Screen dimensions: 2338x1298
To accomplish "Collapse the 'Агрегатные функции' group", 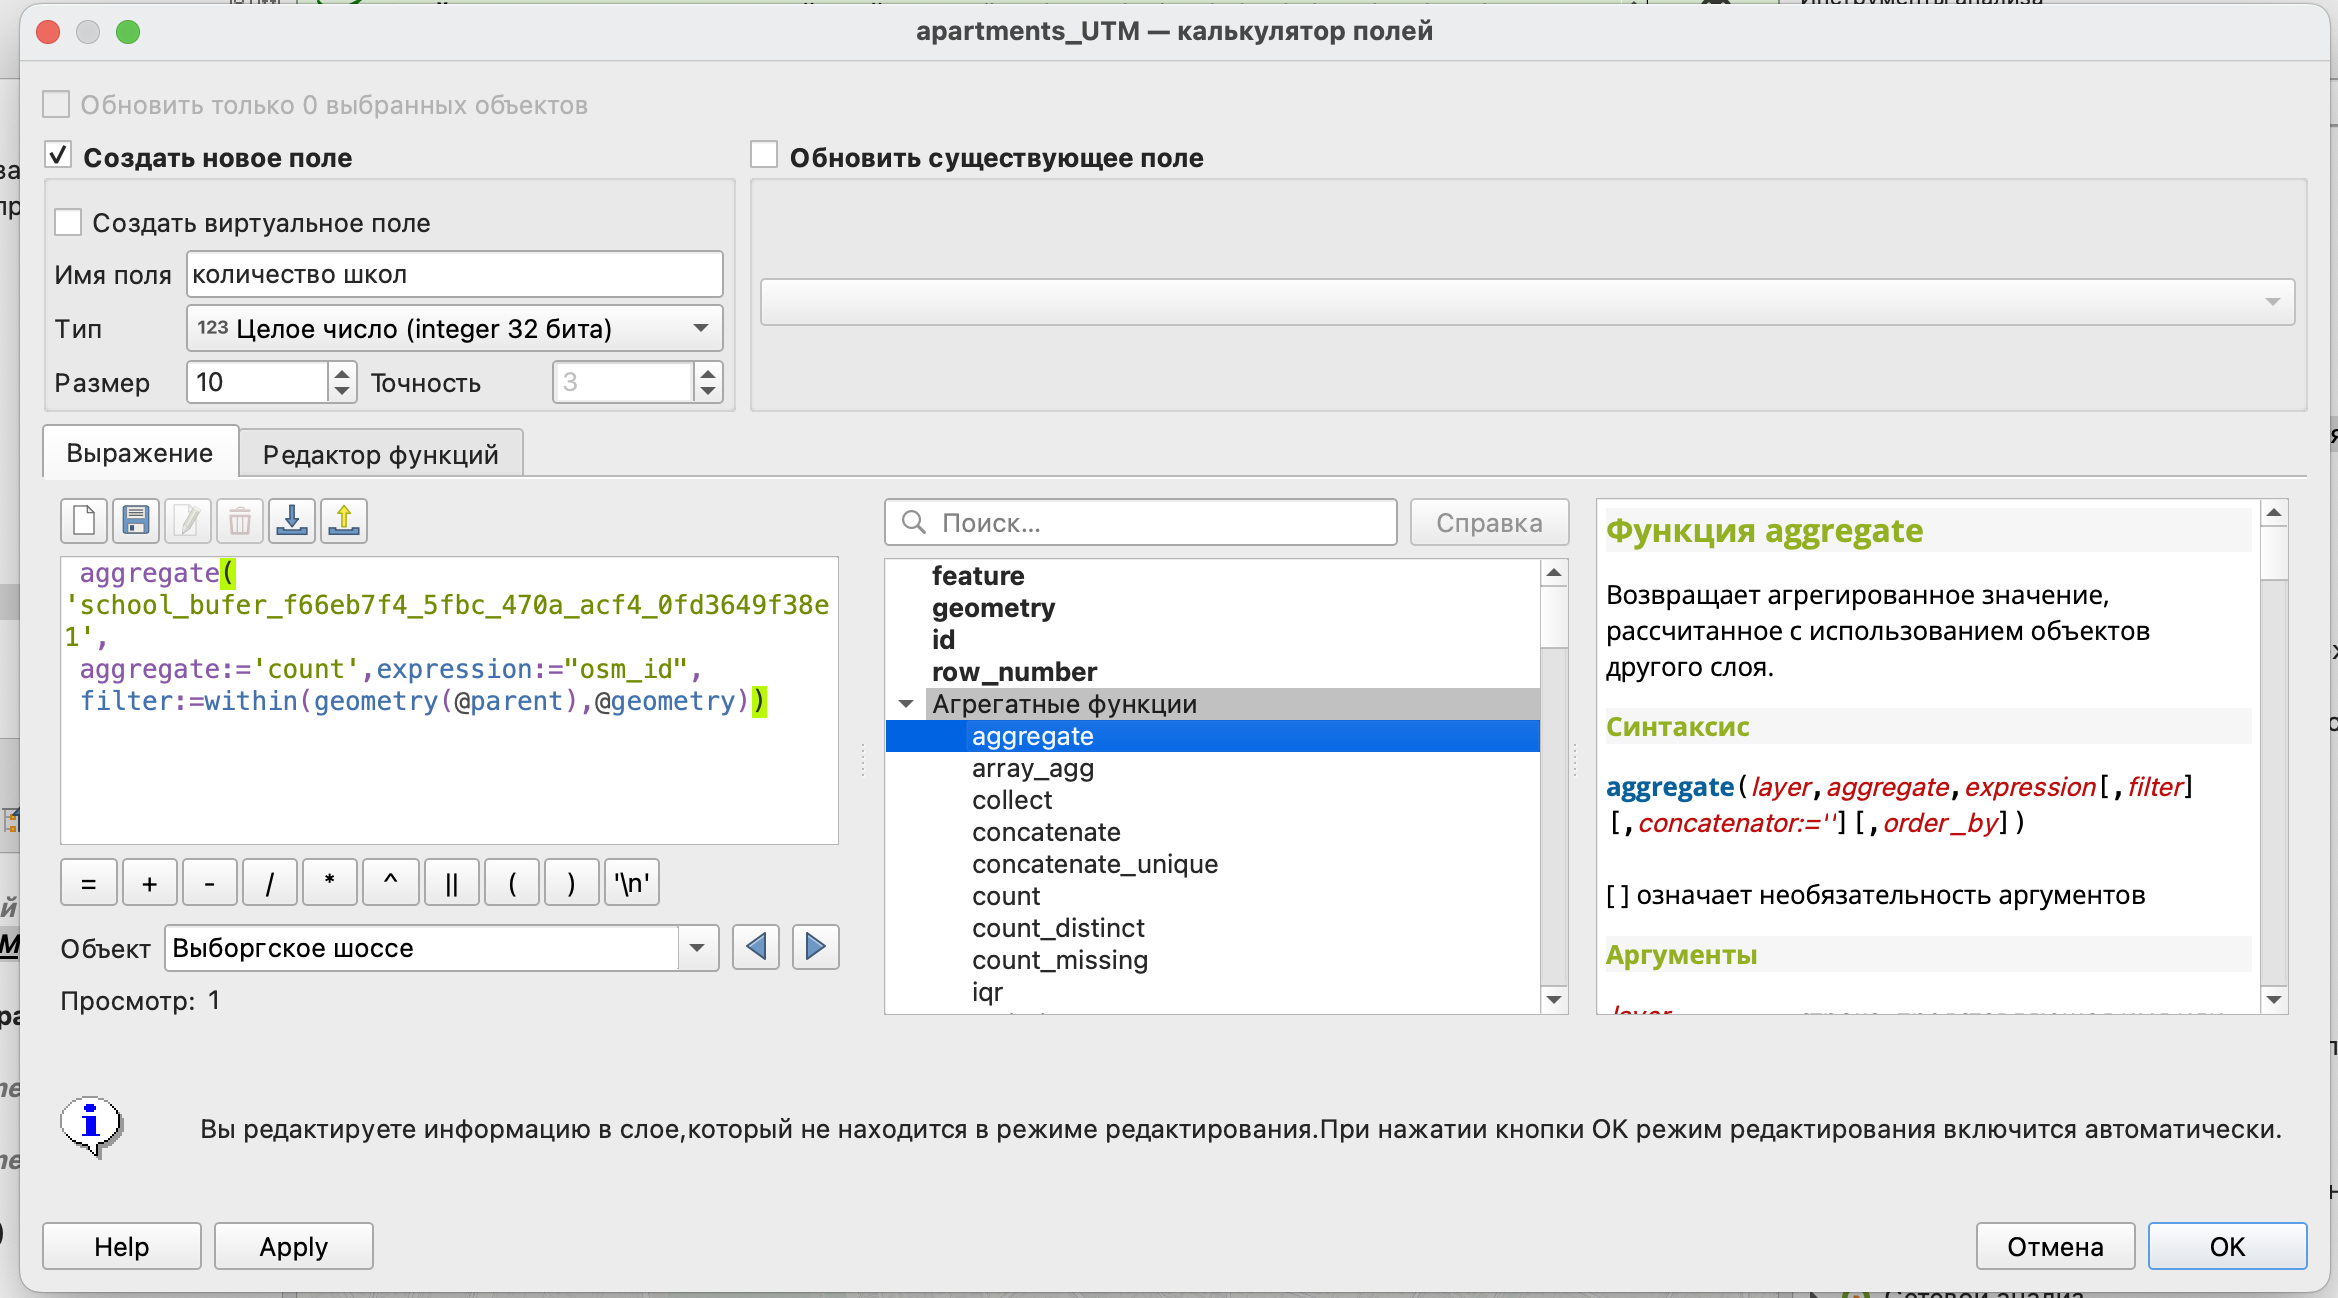I will (x=906, y=704).
